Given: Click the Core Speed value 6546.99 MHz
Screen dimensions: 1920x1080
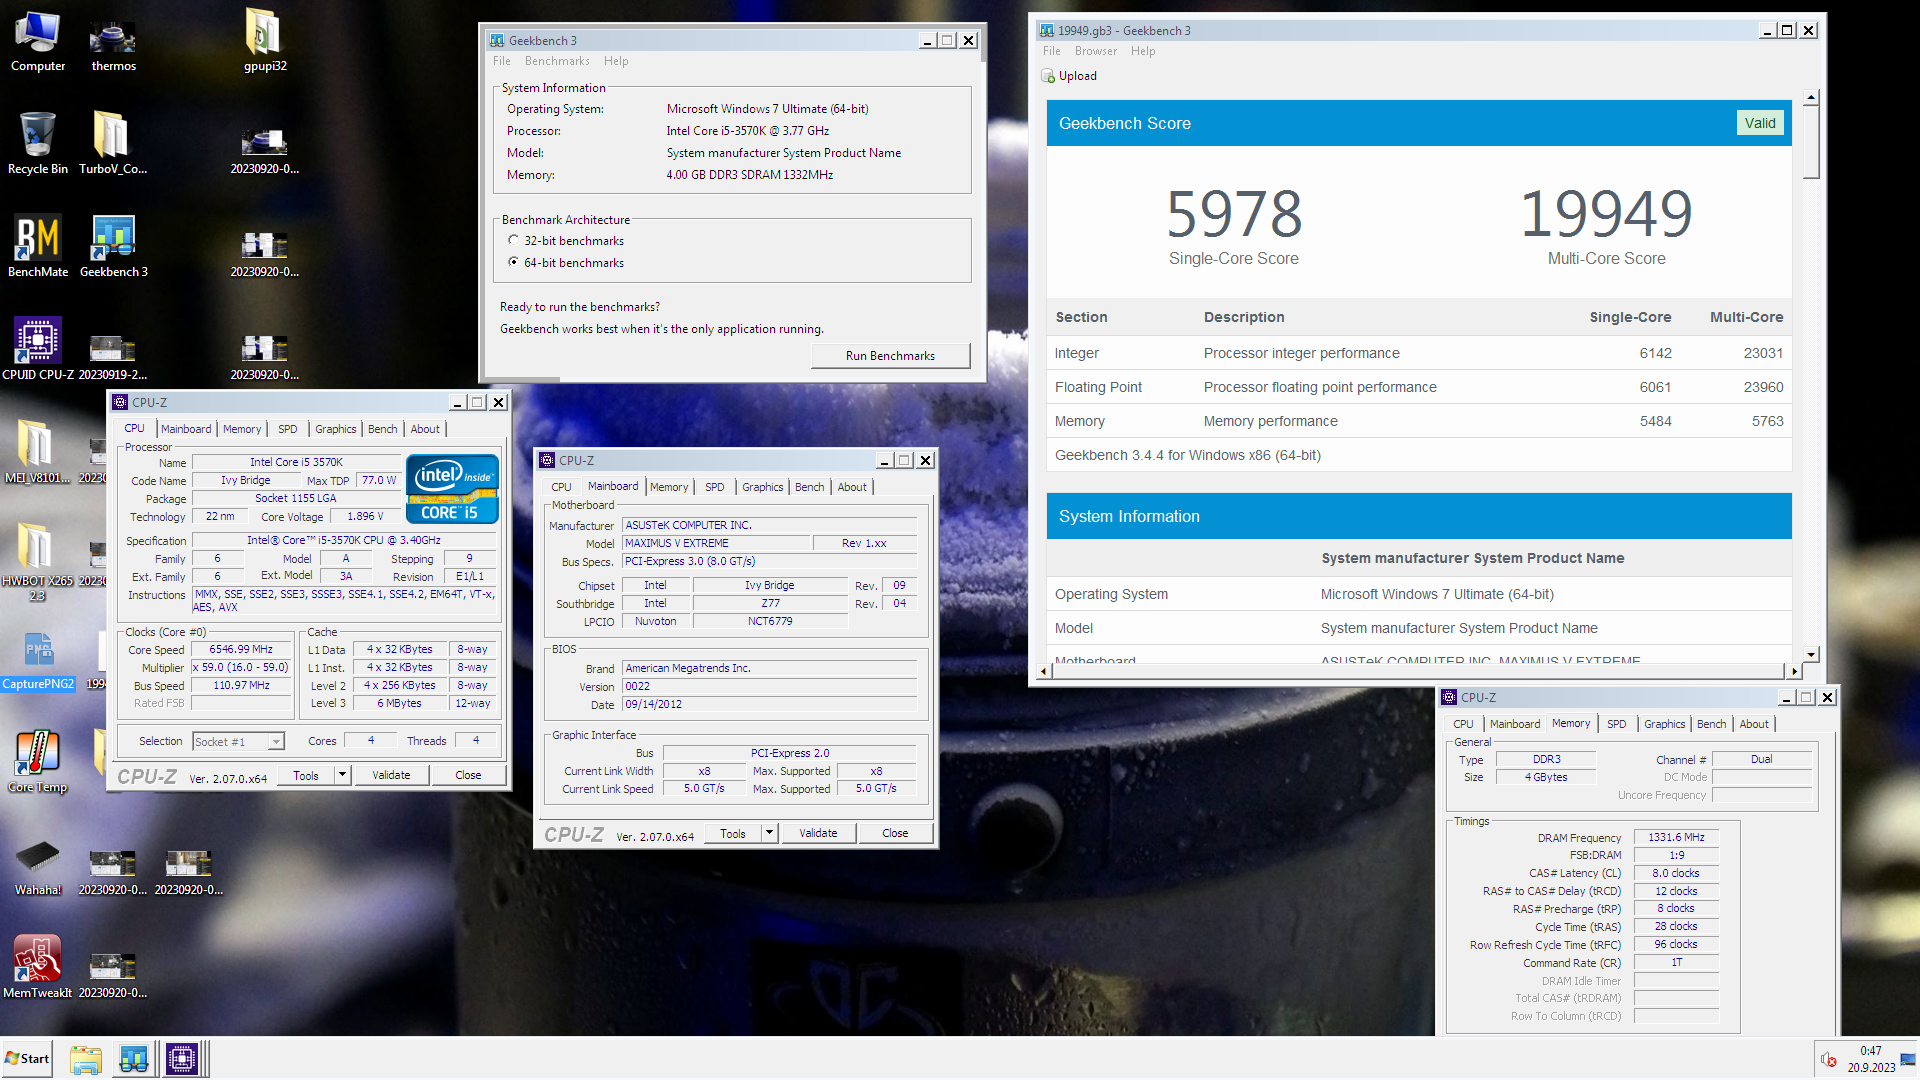Looking at the screenshot, I should click(x=241, y=650).
